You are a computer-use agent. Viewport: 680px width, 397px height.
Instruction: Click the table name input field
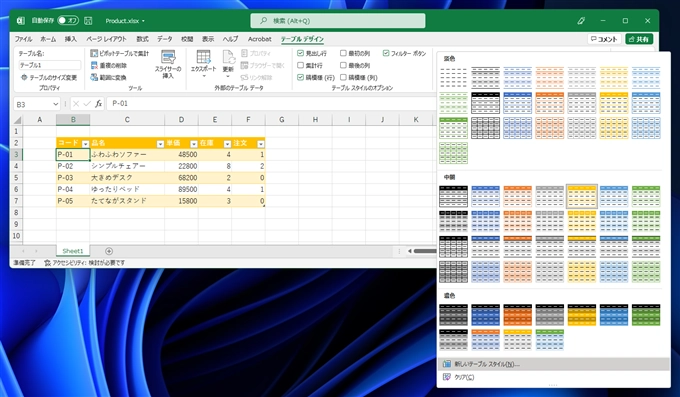pos(49,66)
